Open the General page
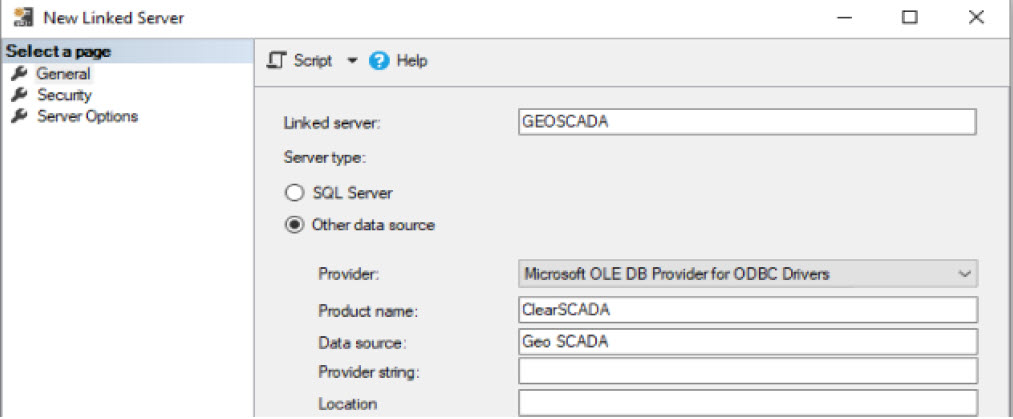 point(63,74)
